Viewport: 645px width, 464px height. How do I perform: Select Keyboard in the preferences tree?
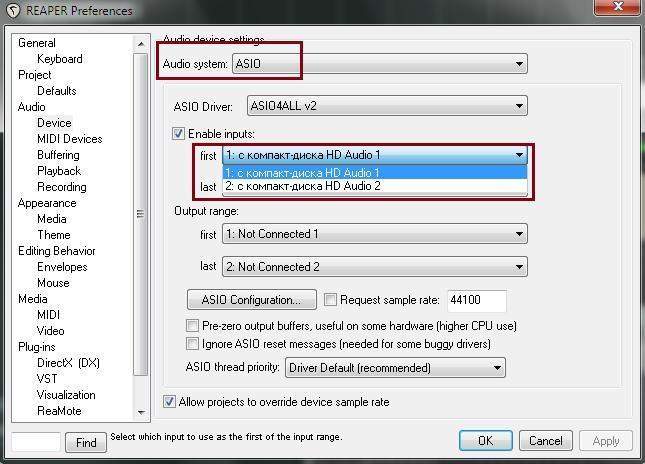[60, 59]
